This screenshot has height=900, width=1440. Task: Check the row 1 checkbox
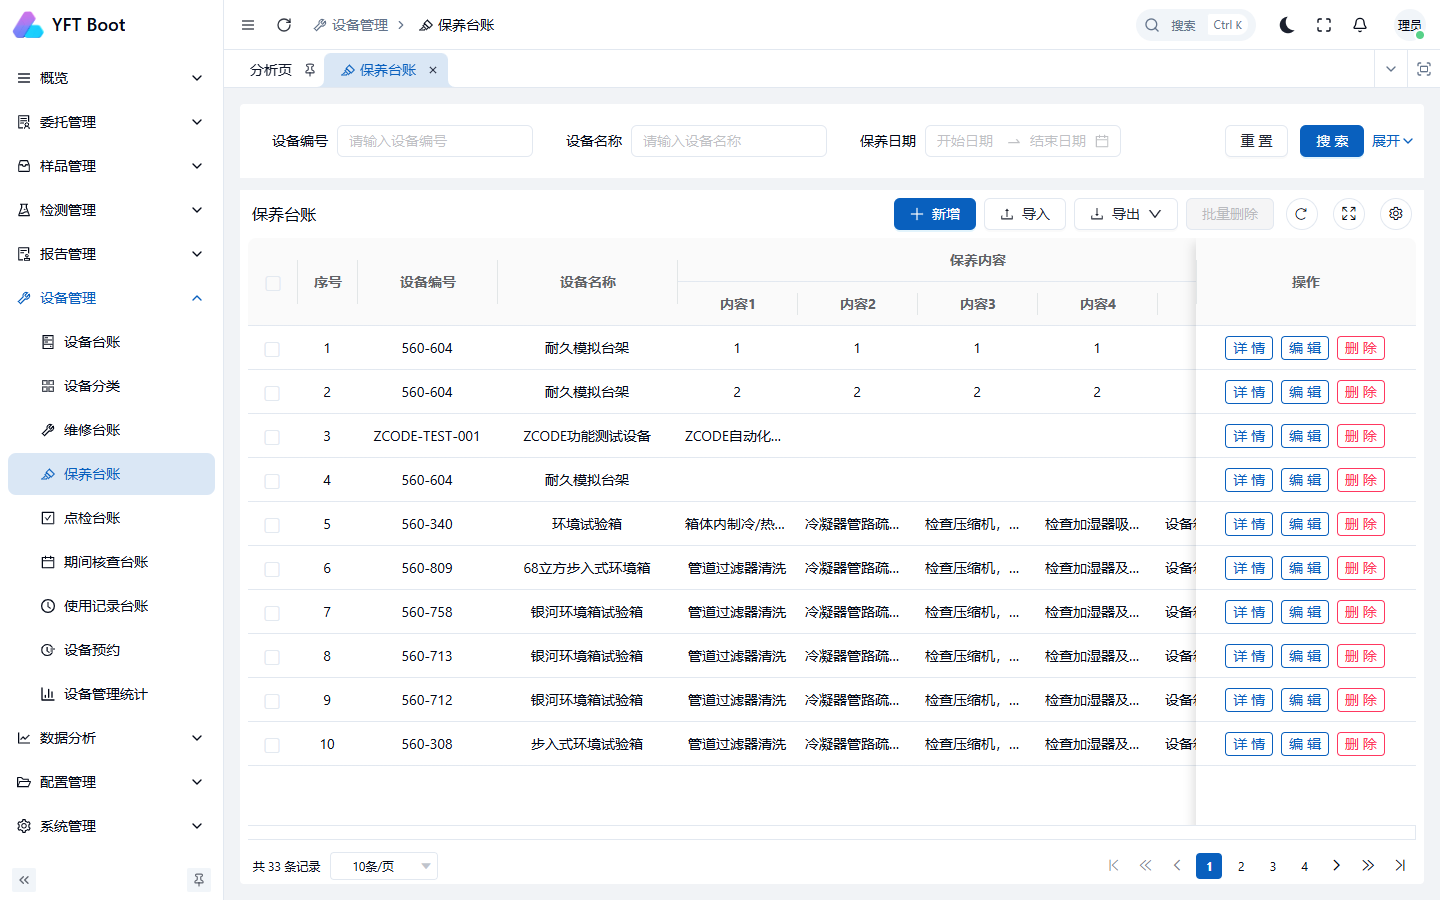pos(272,349)
